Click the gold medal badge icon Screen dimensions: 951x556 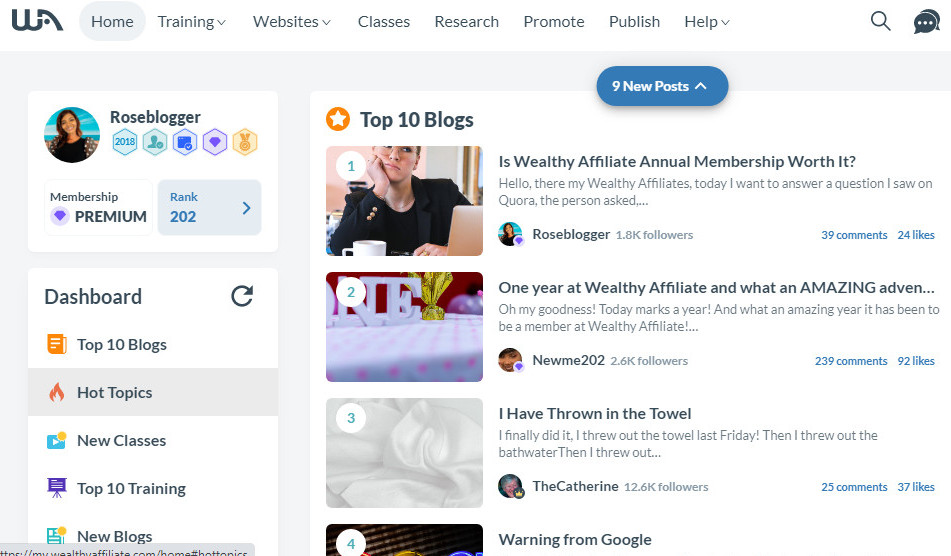click(x=245, y=142)
